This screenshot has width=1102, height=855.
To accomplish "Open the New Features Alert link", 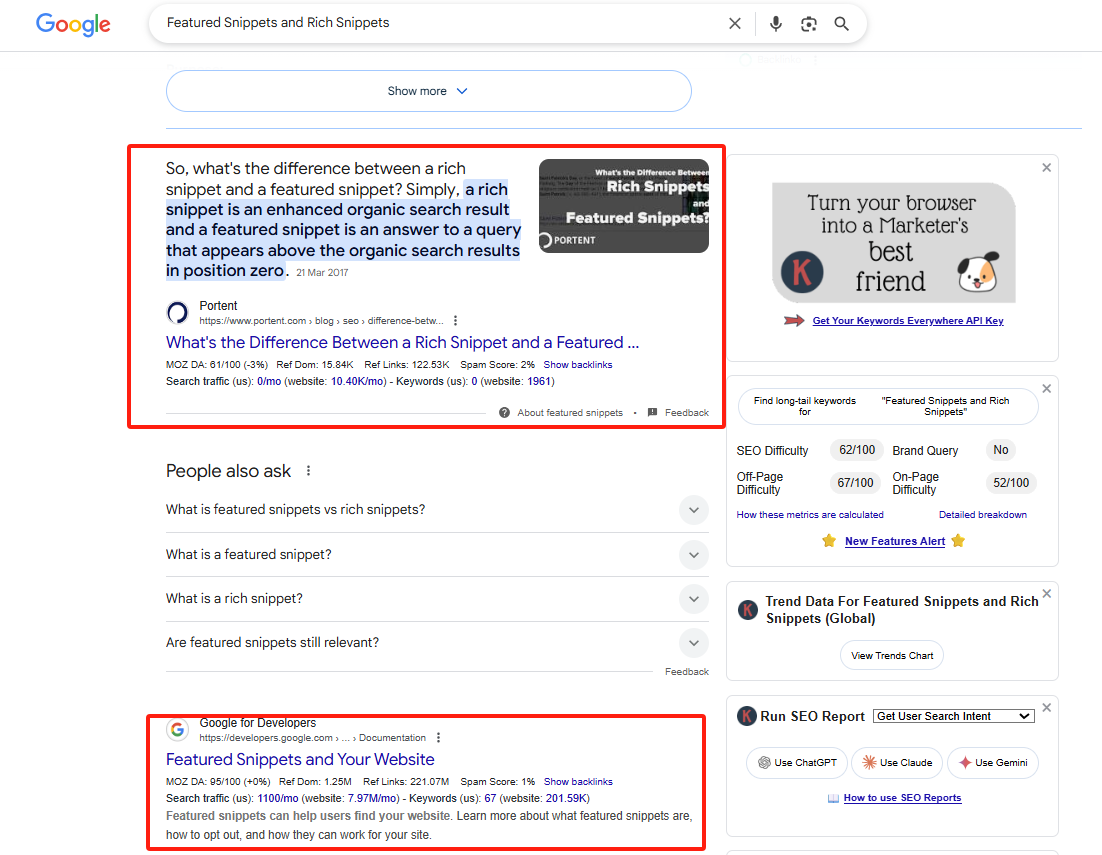I will (895, 541).
